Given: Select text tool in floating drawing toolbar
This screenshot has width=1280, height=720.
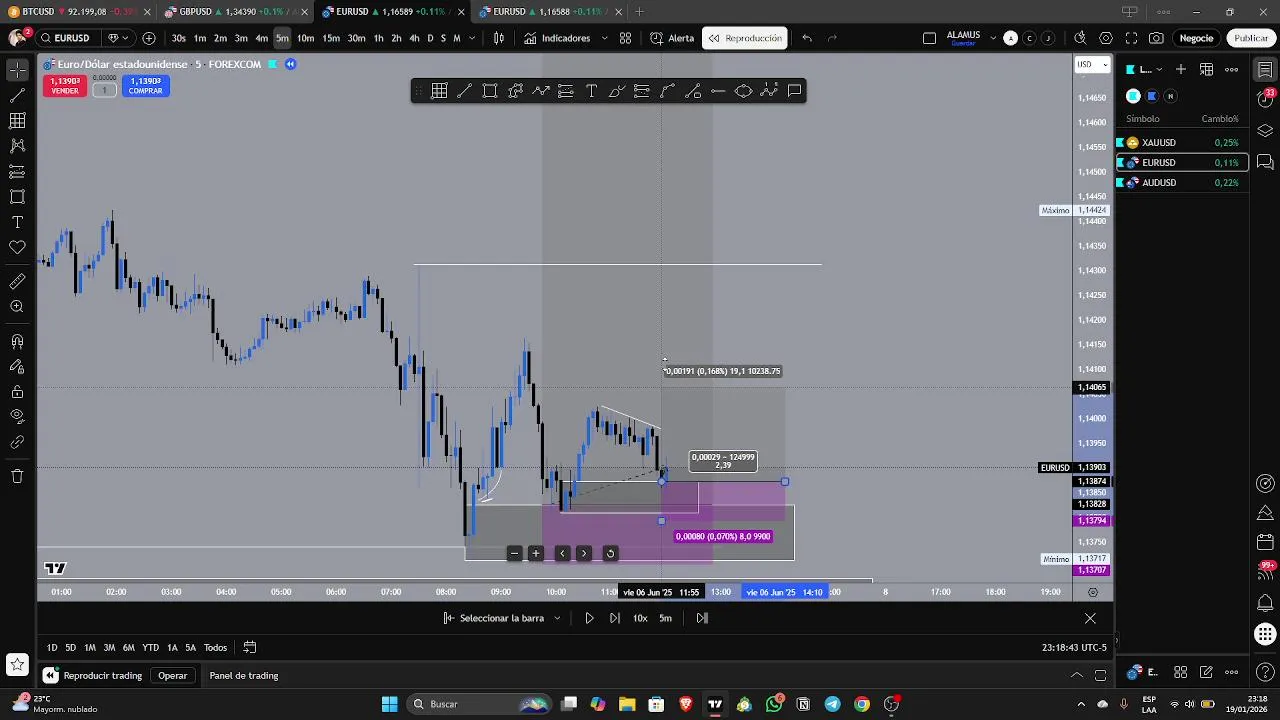Looking at the screenshot, I should tap(591, 91).
